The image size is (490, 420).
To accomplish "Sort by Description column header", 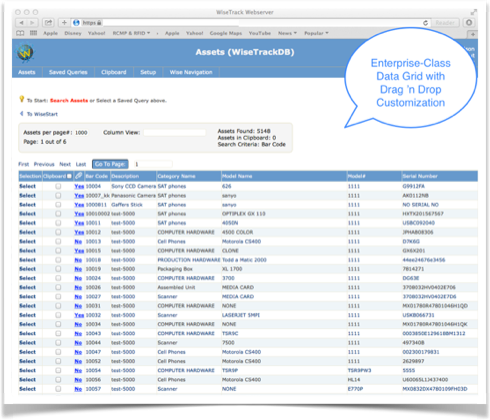I will tap(125, 176).
